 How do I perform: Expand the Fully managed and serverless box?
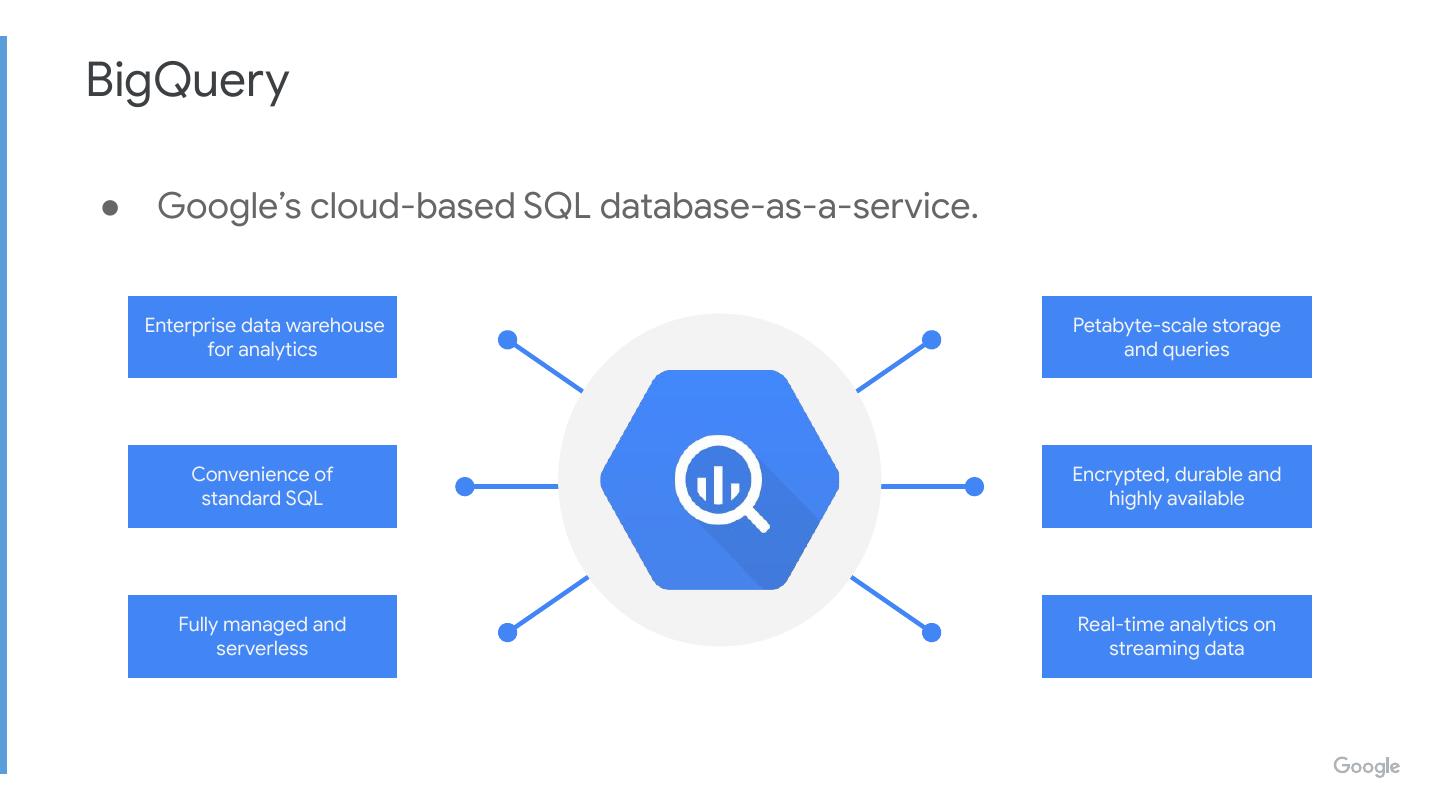click(x=262, y=636)
